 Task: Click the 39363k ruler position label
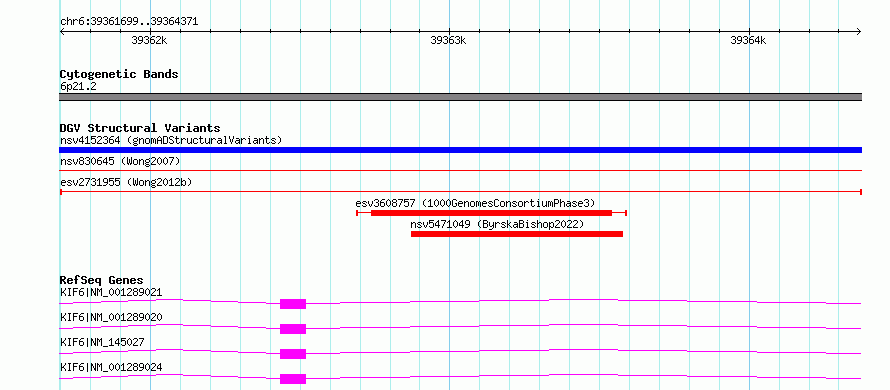[x=448, y=40]
